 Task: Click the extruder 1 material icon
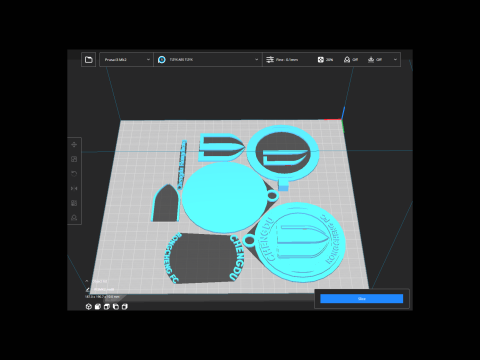tap(162, 60)
